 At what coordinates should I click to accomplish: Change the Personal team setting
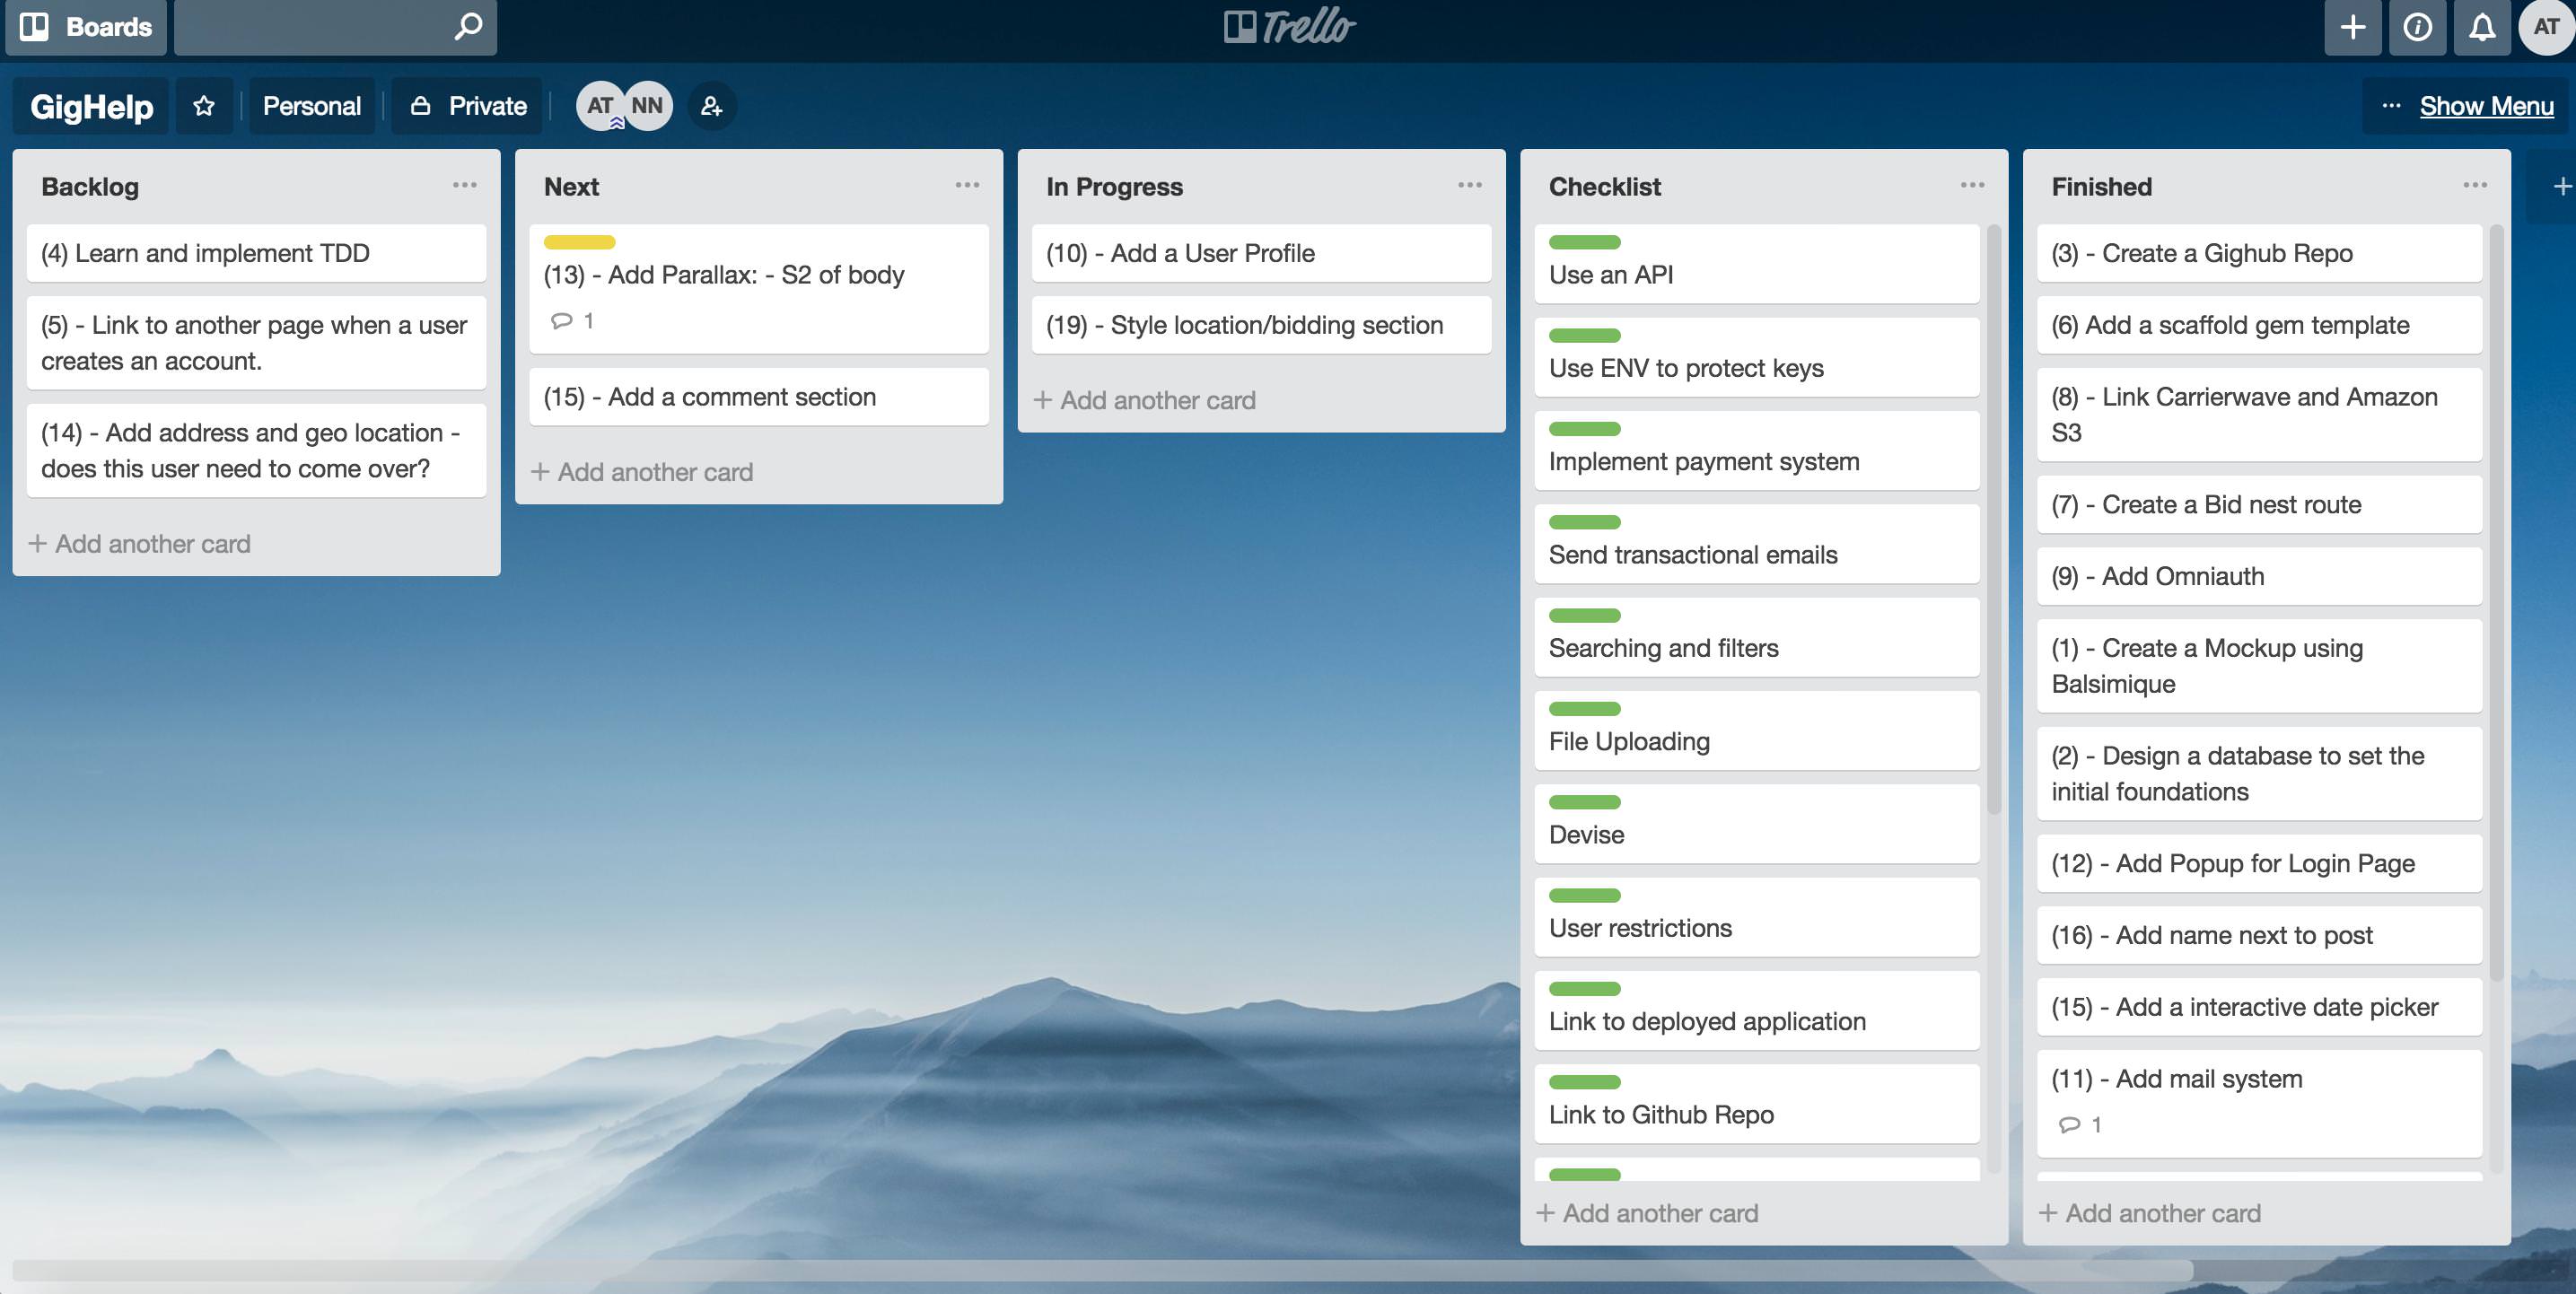[311, 106]
